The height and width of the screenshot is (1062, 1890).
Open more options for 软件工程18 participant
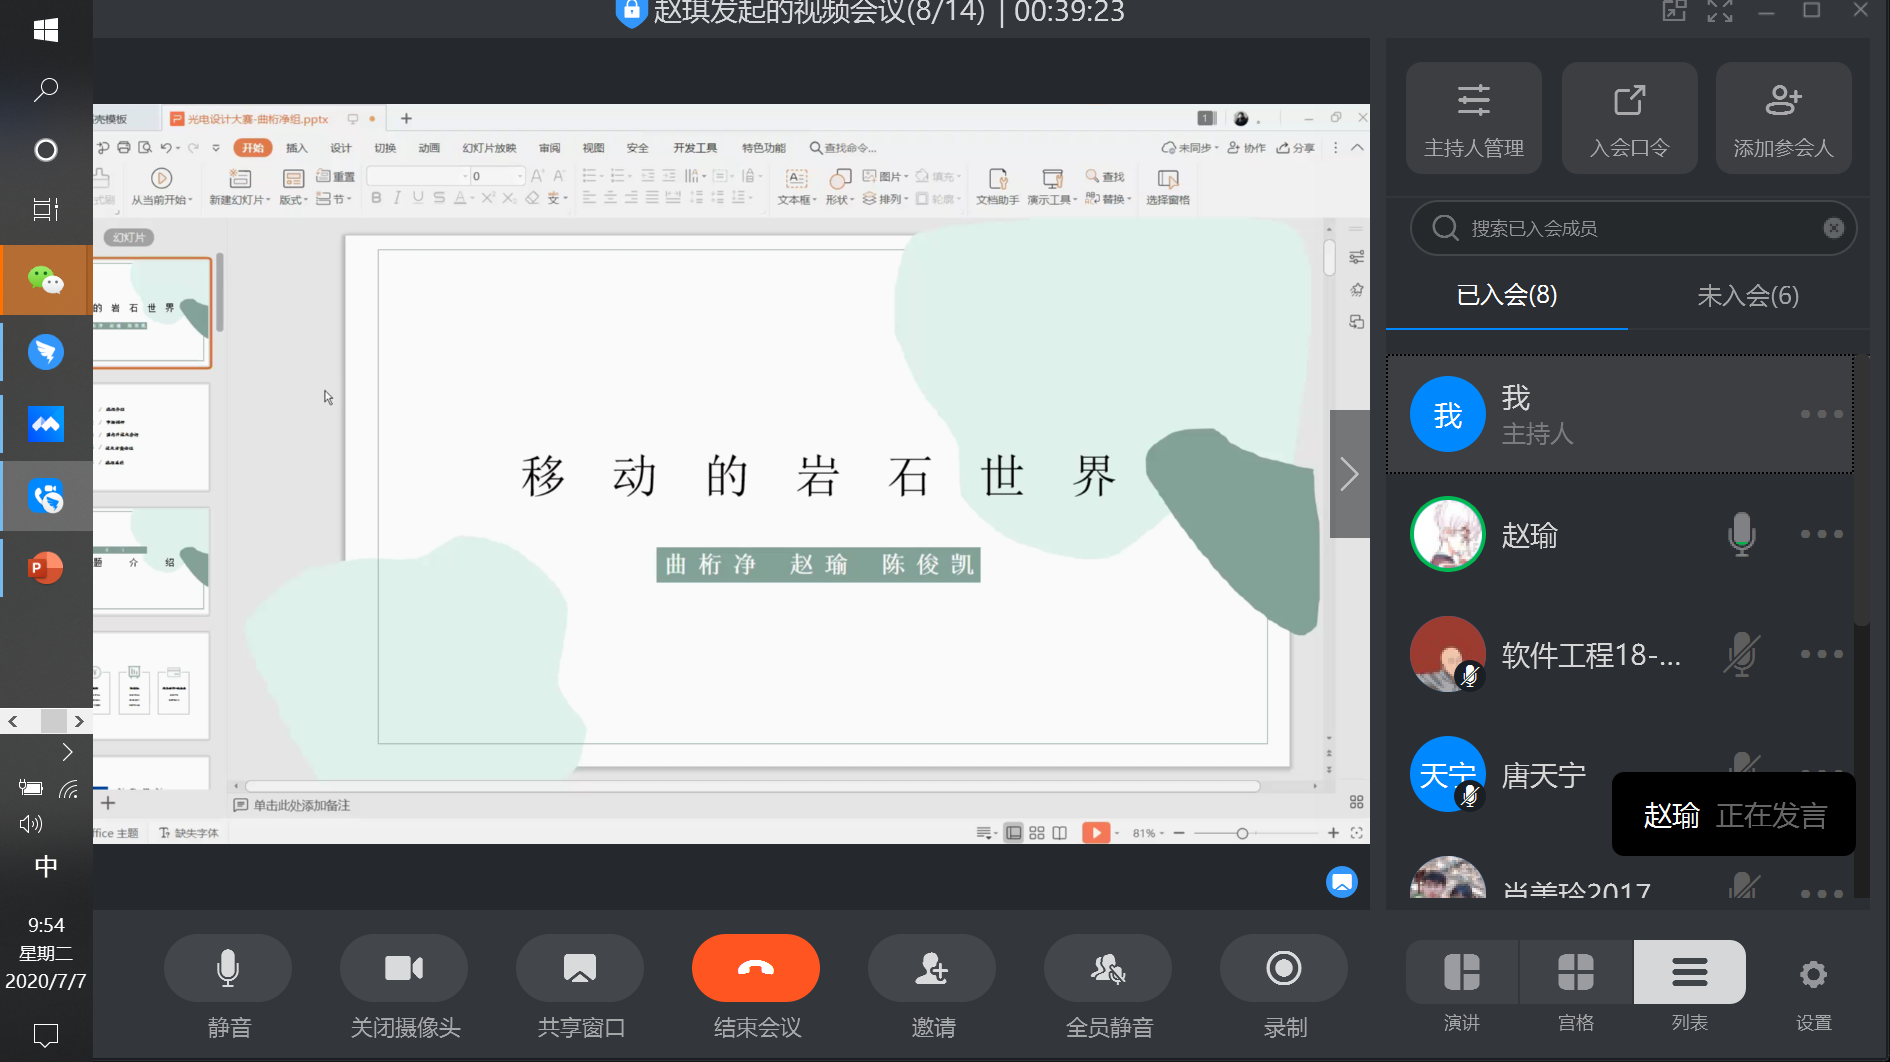(x=1821, y=654)
